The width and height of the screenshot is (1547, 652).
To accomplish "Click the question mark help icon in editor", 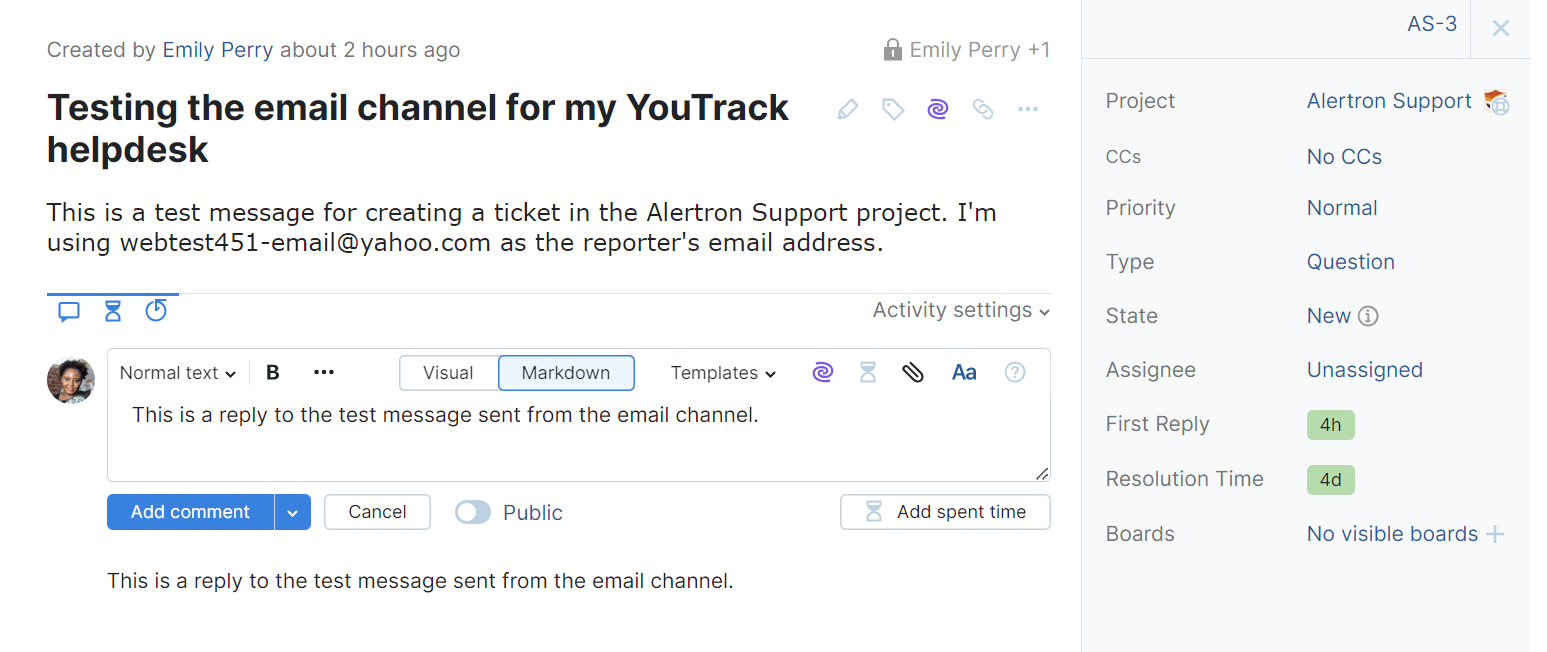I will (1015, 373).
